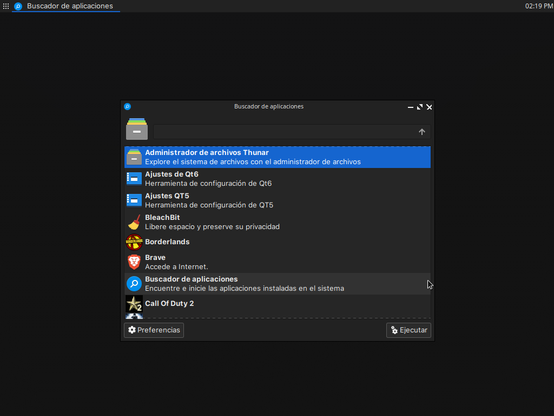
Task: Click the Ejecutar button
Action: (x=408, y=330)
